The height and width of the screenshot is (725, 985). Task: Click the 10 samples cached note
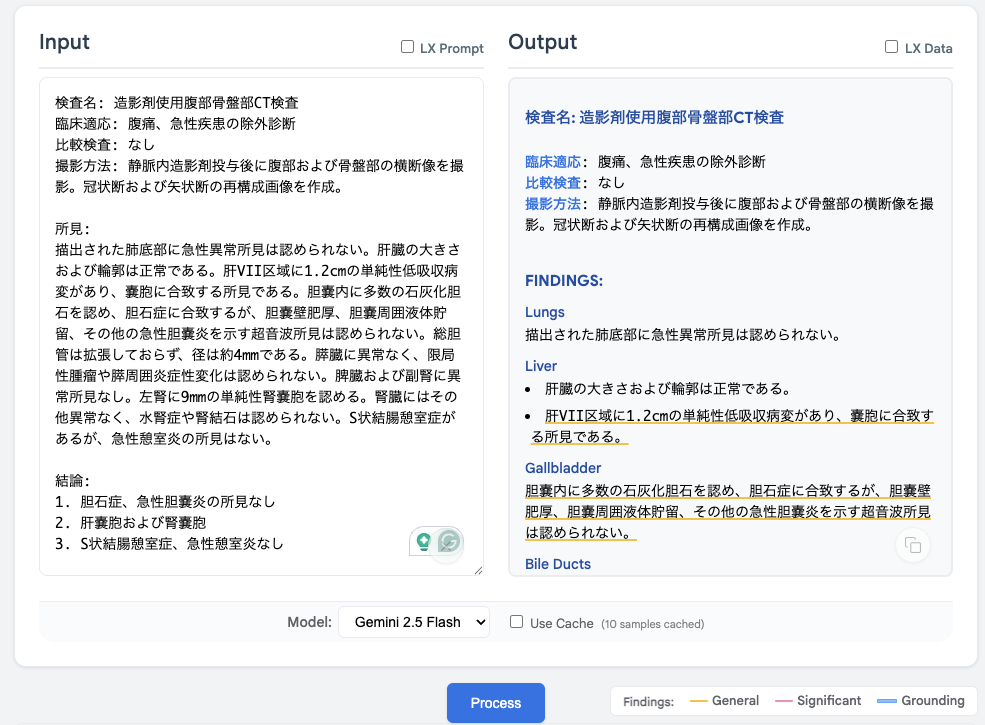coord(652,624)
